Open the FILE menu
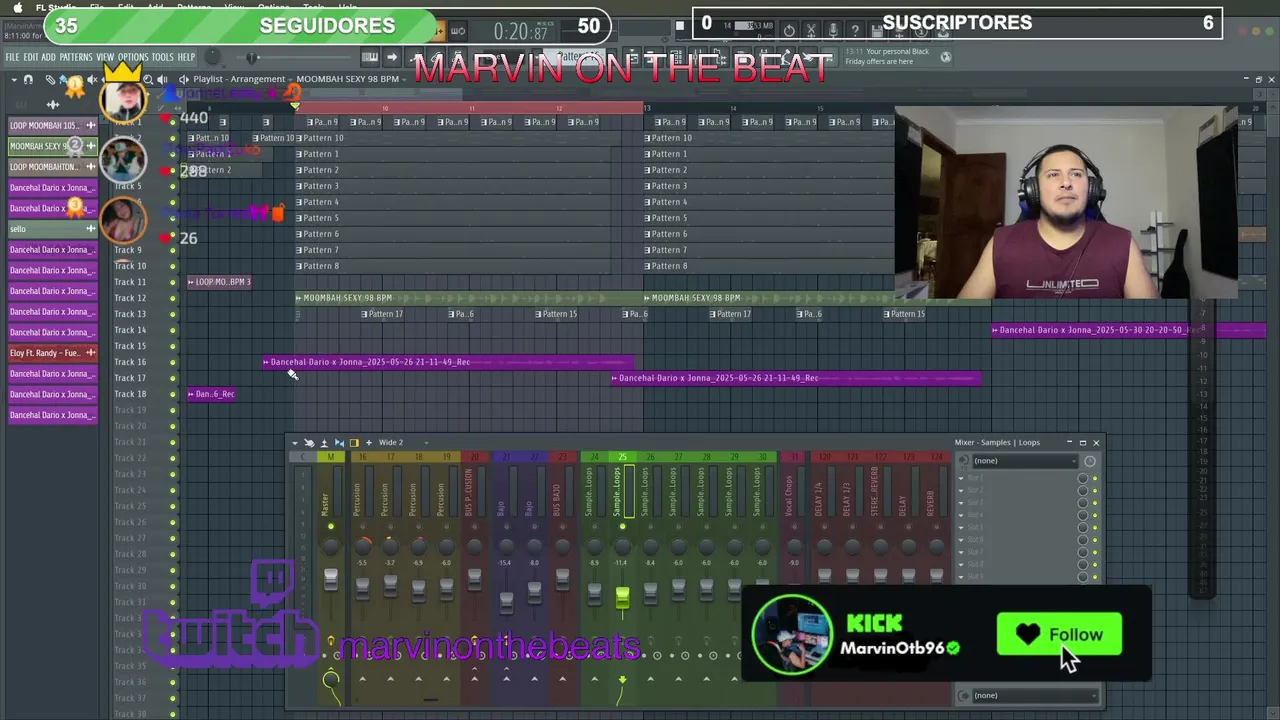 click(x=13, y=57)
